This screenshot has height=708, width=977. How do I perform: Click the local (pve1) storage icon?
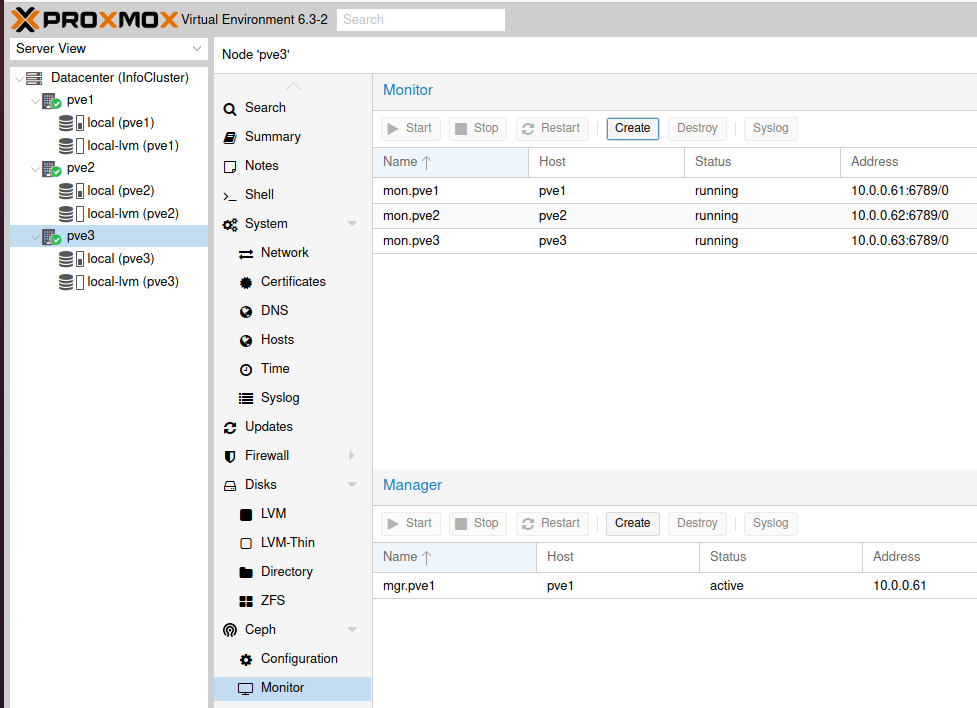71,123
